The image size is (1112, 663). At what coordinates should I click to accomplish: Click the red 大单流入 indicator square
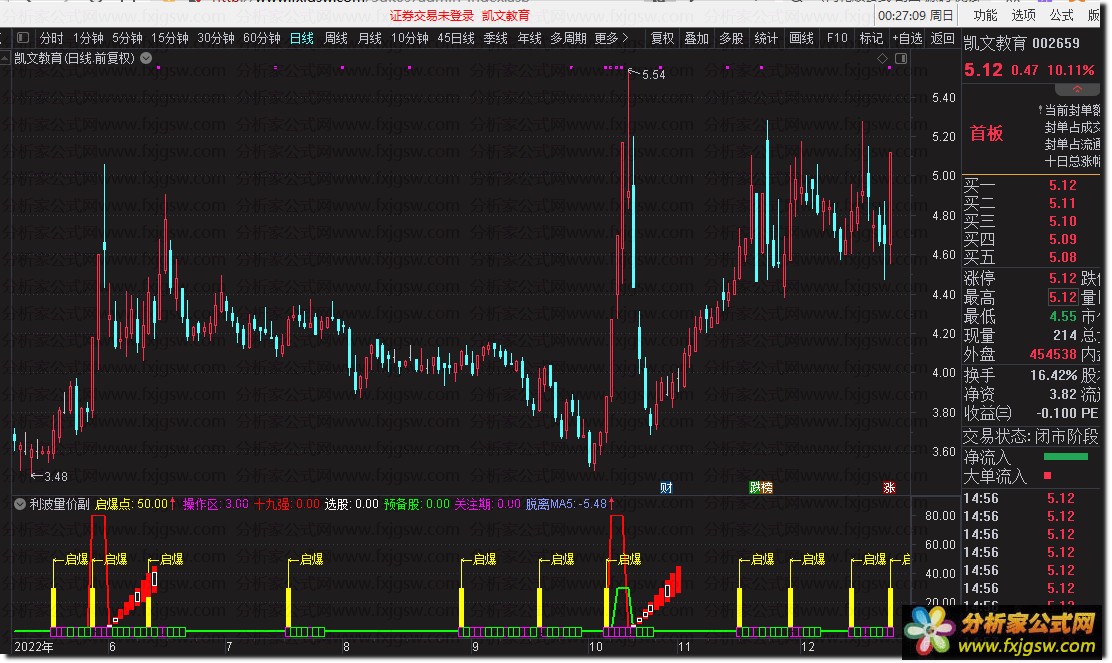(x=1047, y=475)
